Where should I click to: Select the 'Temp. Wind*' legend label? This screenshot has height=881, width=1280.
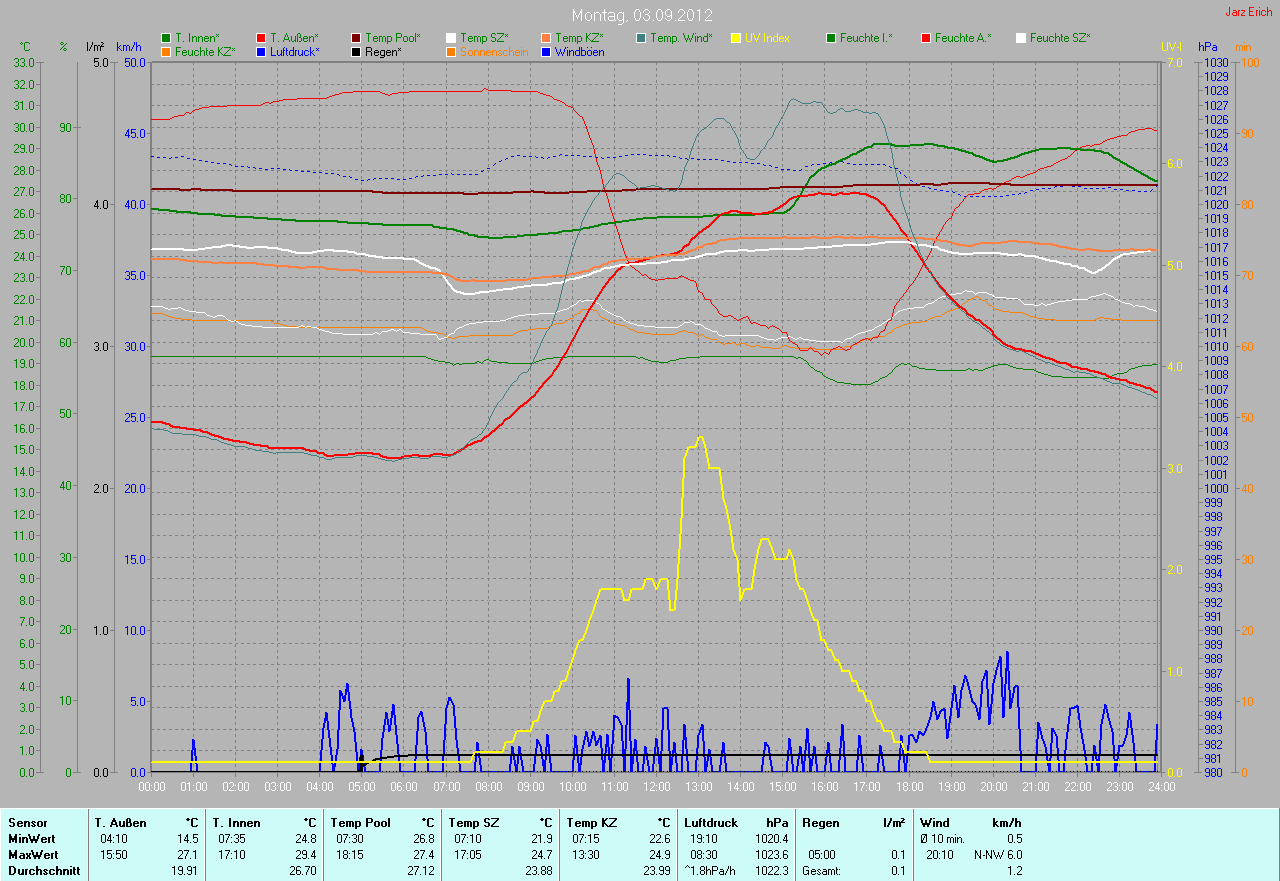[x=681, y=38]
